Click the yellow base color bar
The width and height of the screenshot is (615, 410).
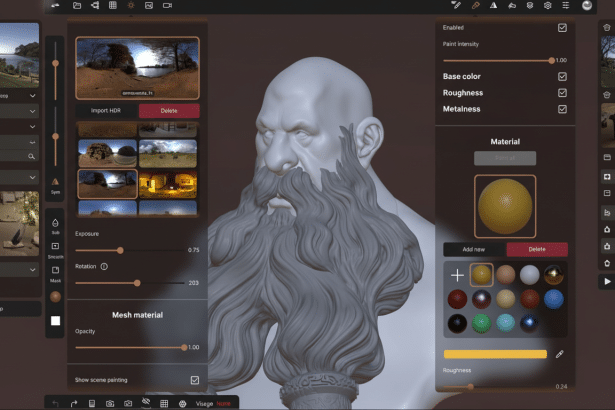[495, 354]
